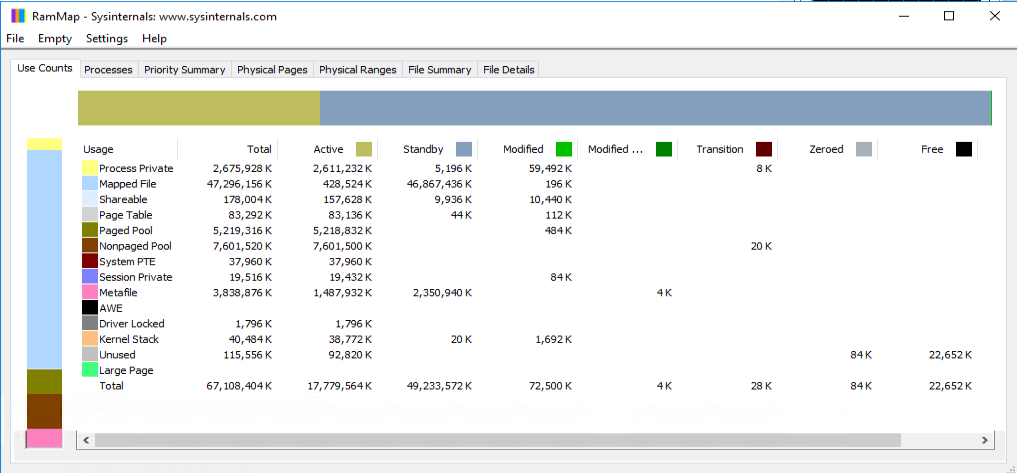The width and height of the screenshot is (1017, 473).
Task: Click the Mapped File segment in vertical bar
Action: (x=44, y=260)
